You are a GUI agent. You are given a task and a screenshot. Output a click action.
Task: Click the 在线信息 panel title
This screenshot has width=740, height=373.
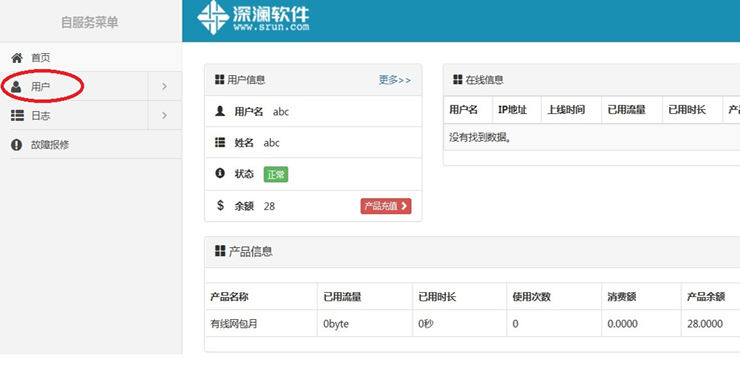(x=484, y=80)
